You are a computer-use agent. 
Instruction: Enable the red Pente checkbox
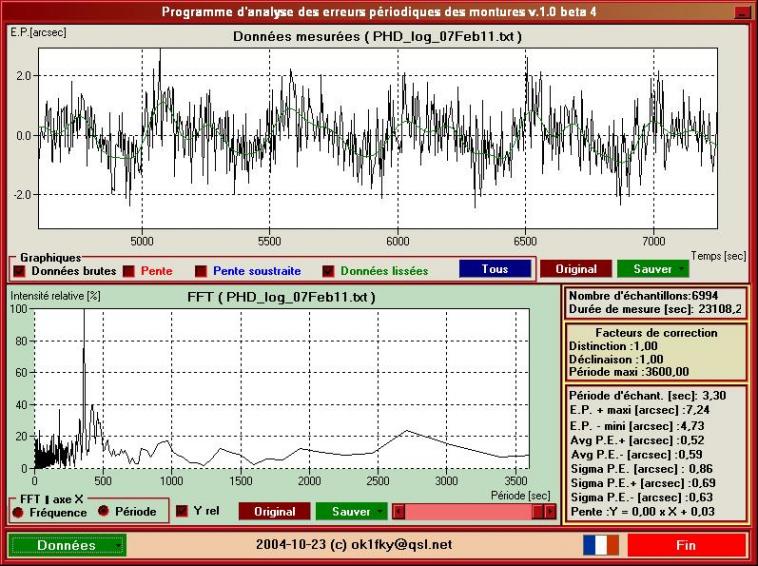click(129, 272)
